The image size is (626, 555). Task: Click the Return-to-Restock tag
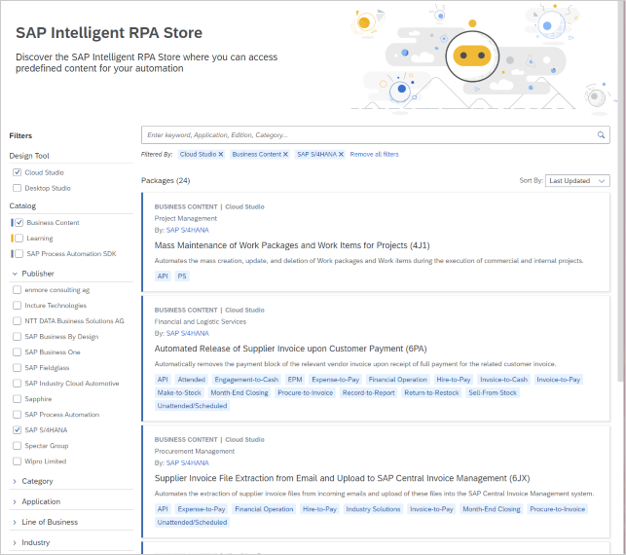coord(432,393)
